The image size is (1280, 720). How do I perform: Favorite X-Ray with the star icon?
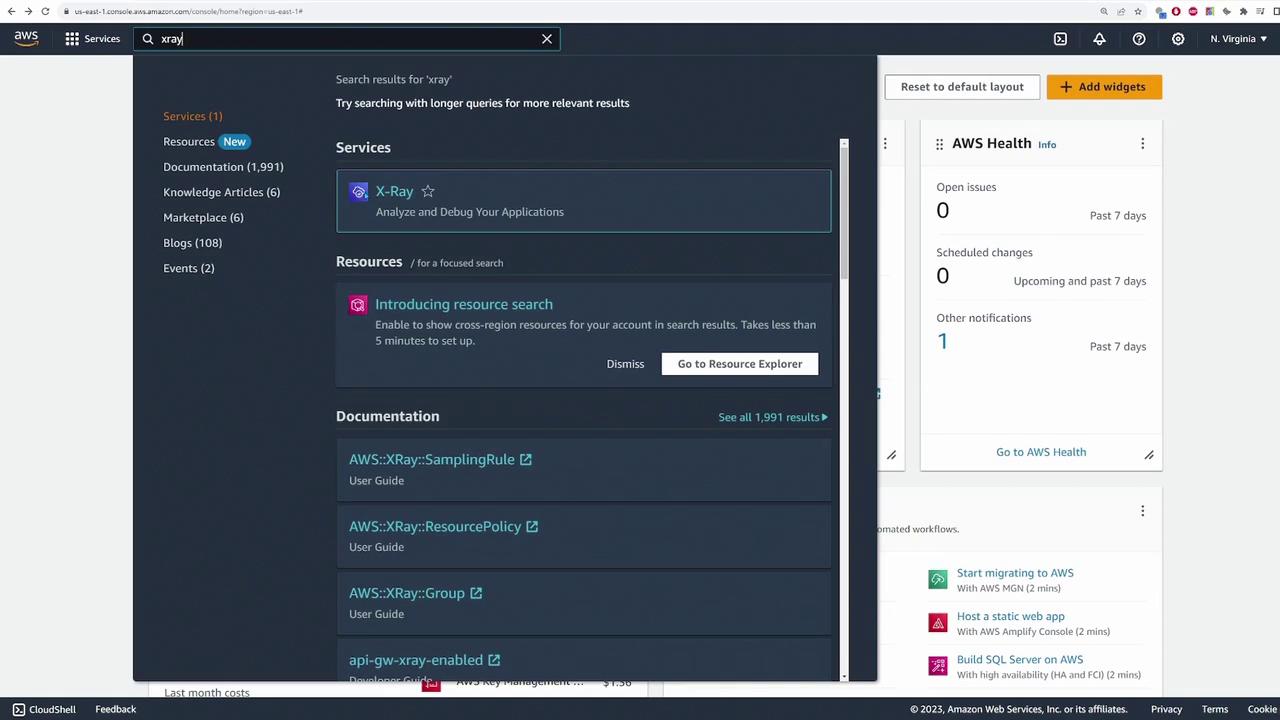[x=428, y=191]
